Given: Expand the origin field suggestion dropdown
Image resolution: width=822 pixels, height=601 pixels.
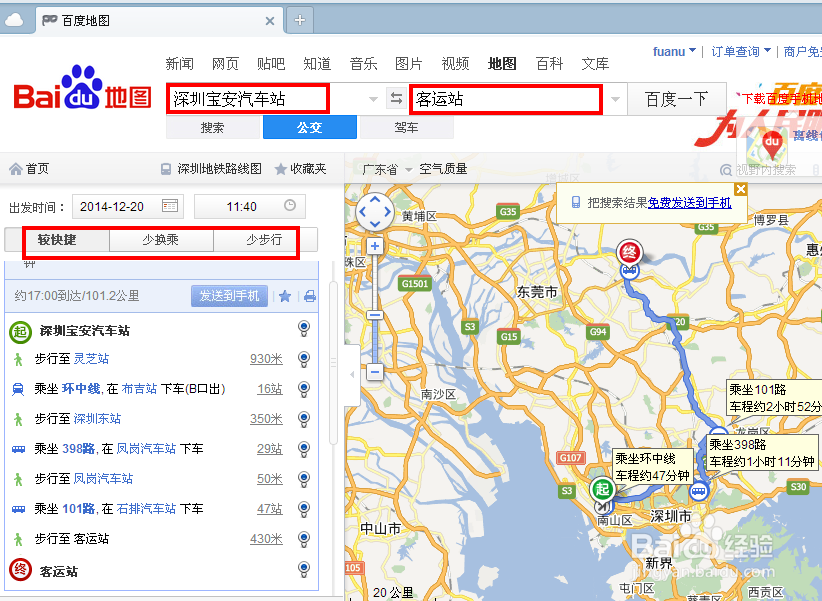Looking at the screenshot, I should (x=373, y=99).
